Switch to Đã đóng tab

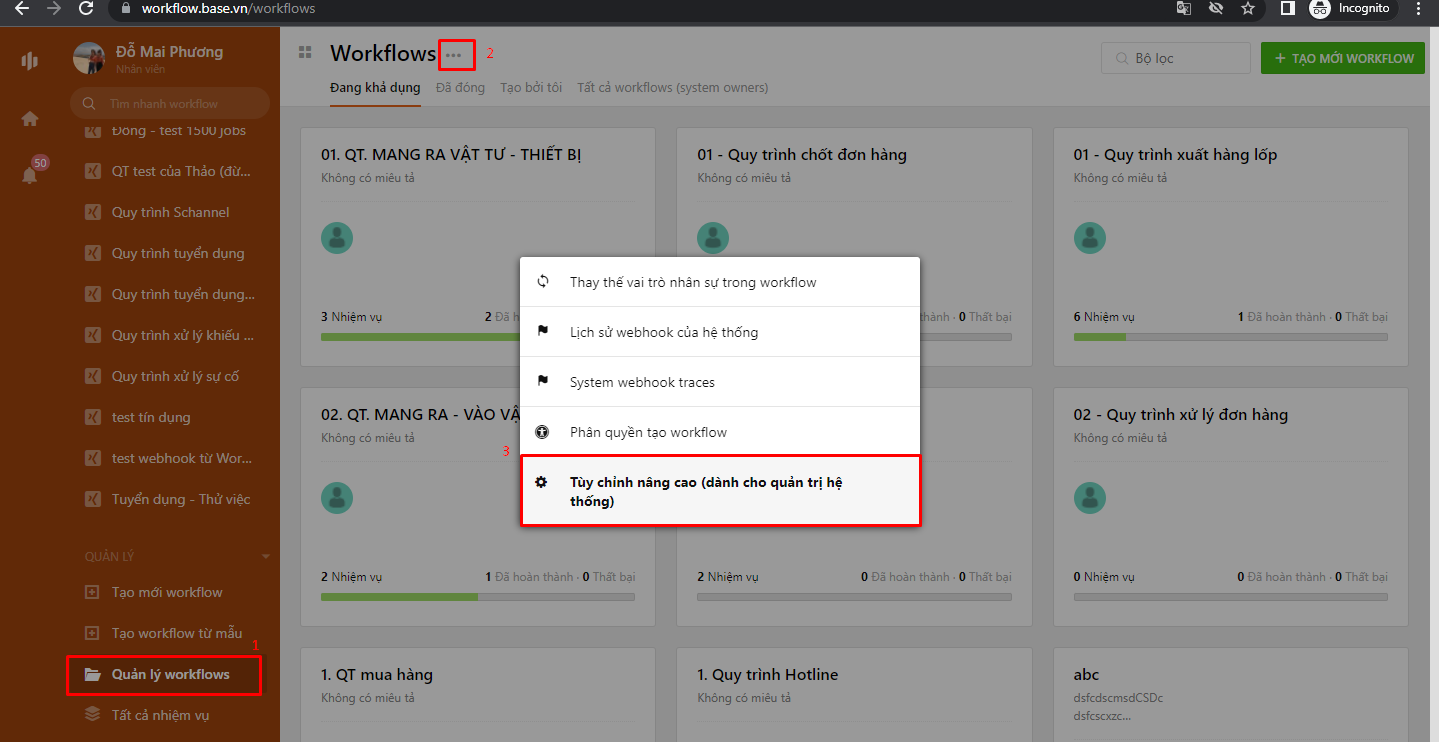[460, 87]
